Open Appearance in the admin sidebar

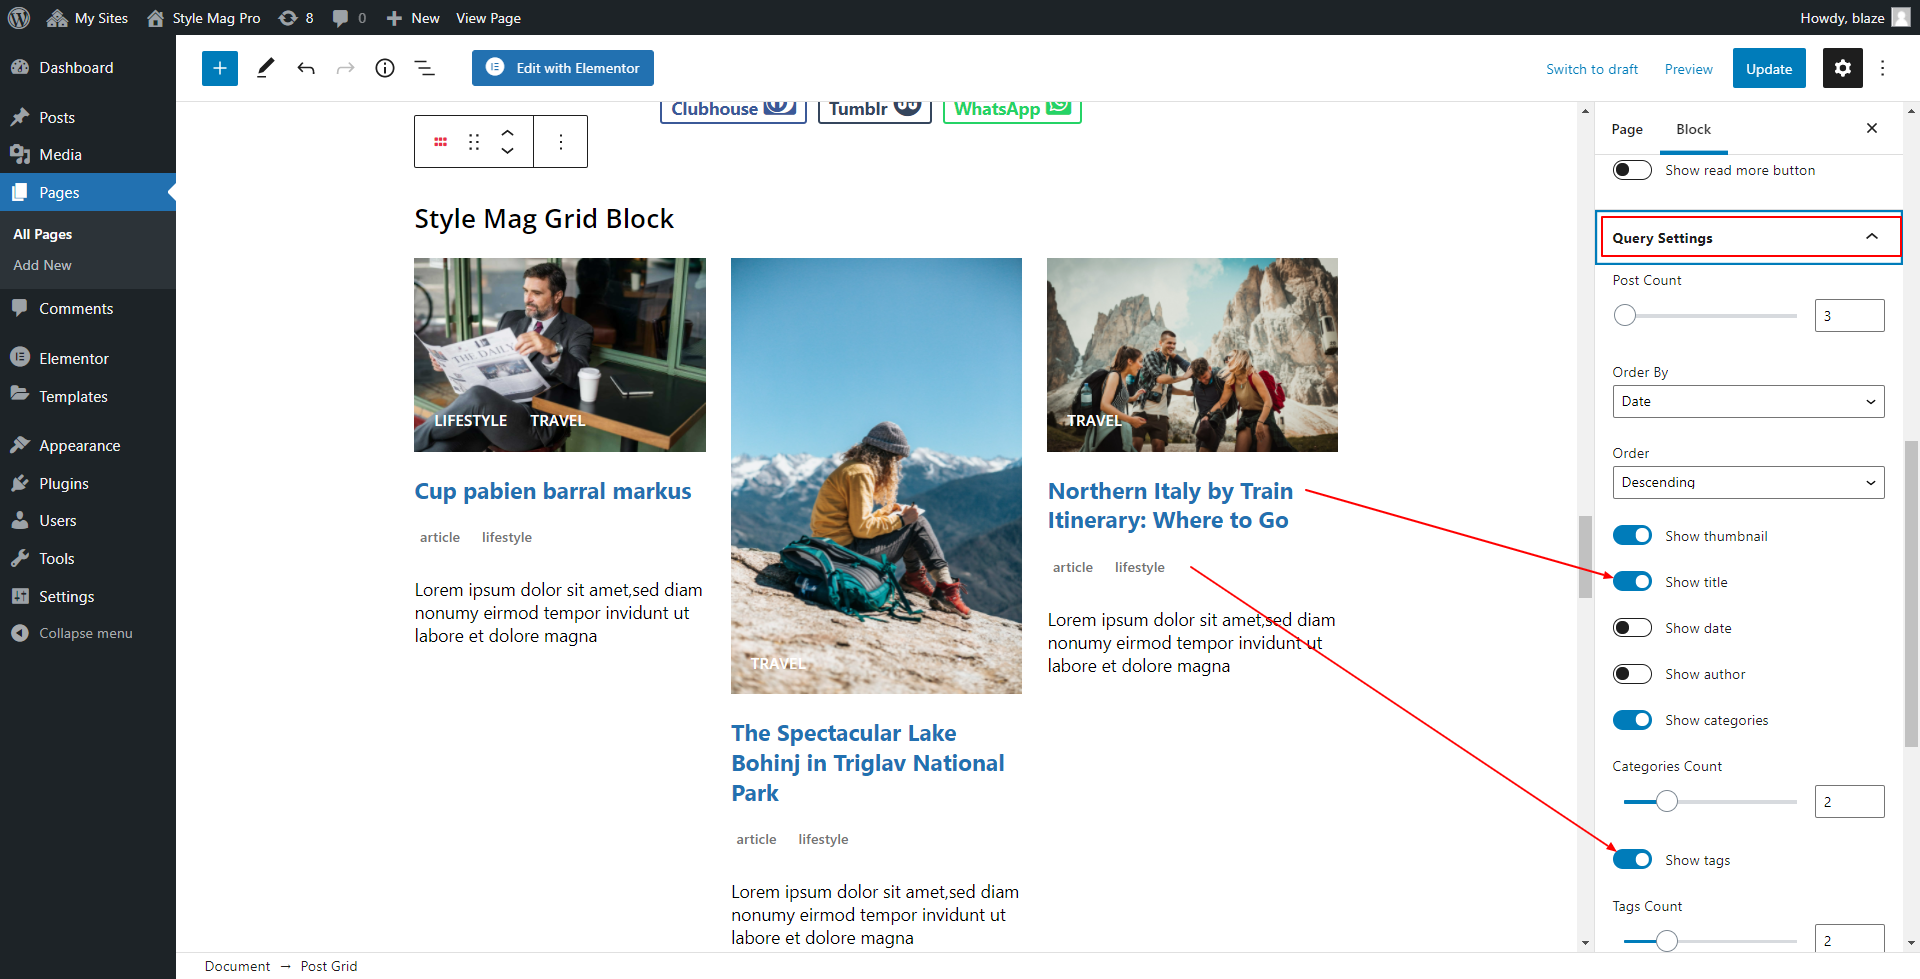[x=79, y=446]
